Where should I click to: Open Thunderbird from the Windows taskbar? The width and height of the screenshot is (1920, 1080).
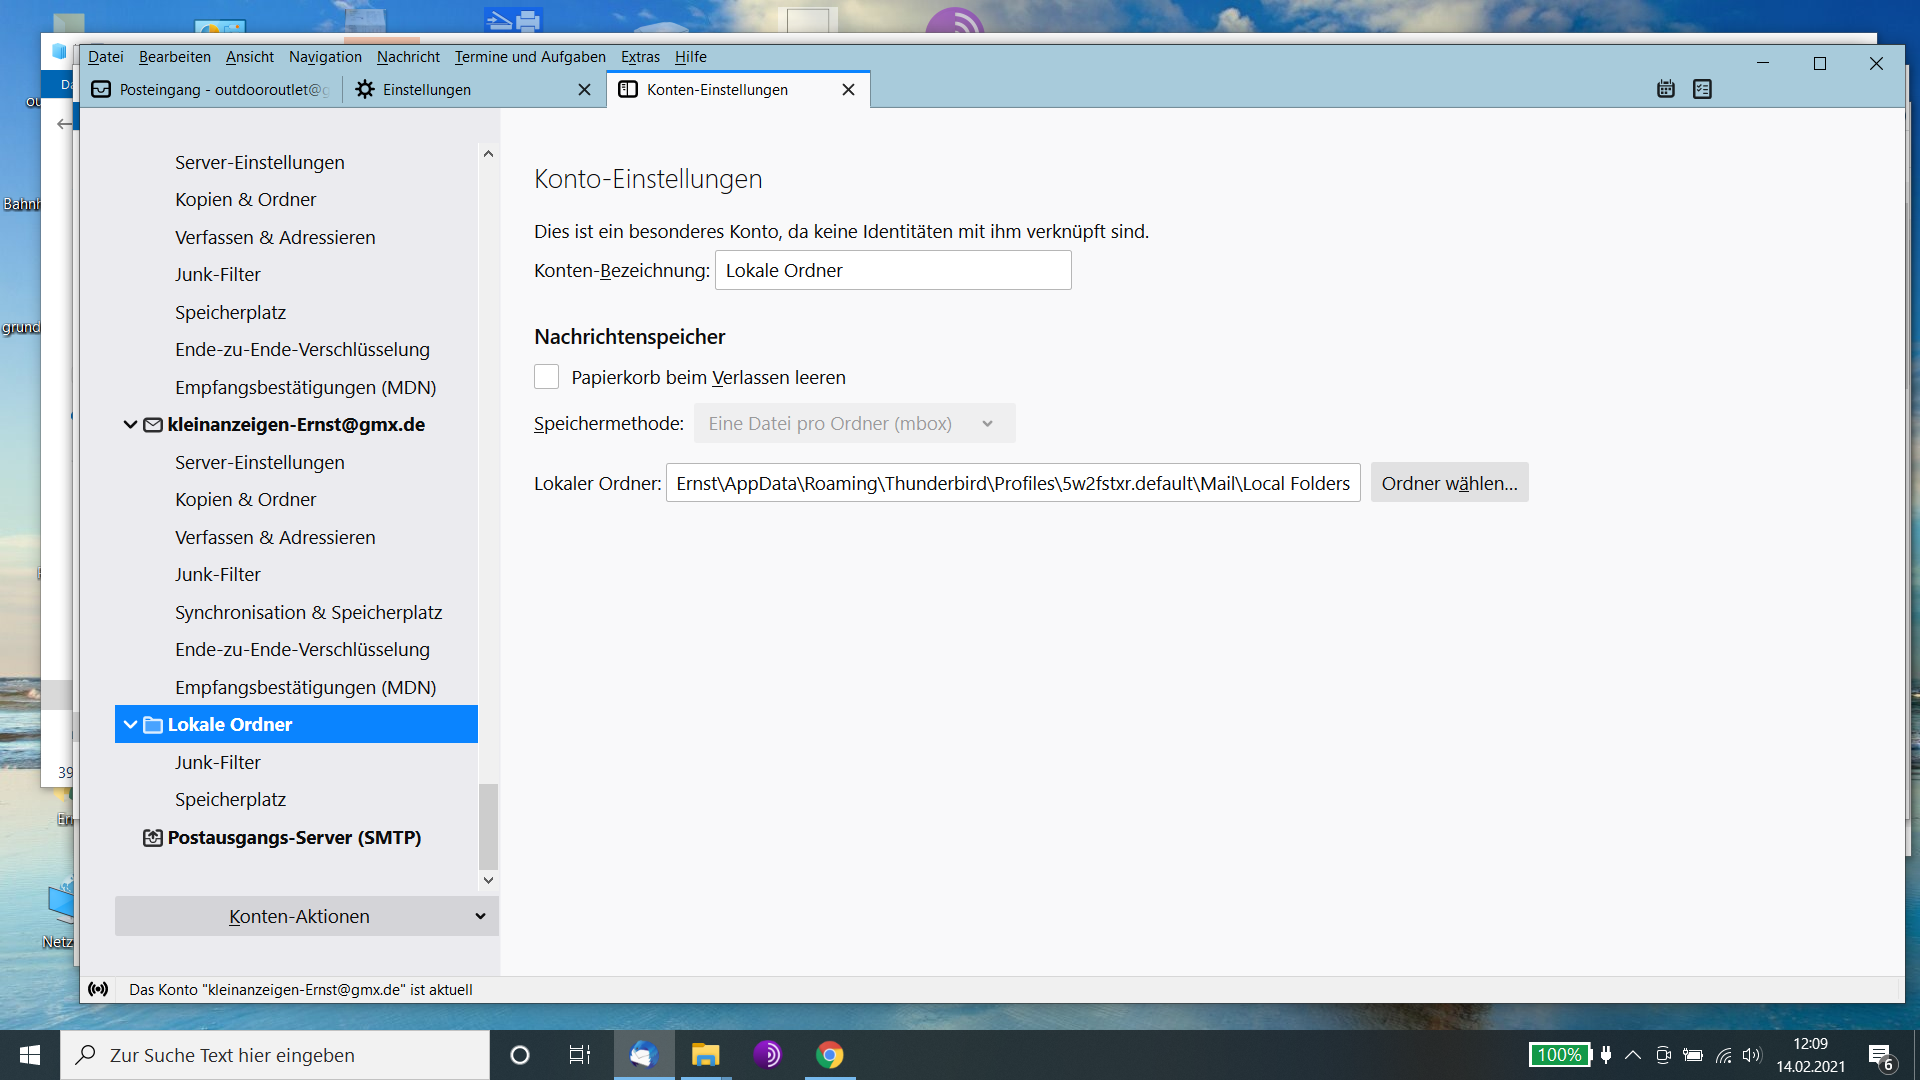(643, 1055)
